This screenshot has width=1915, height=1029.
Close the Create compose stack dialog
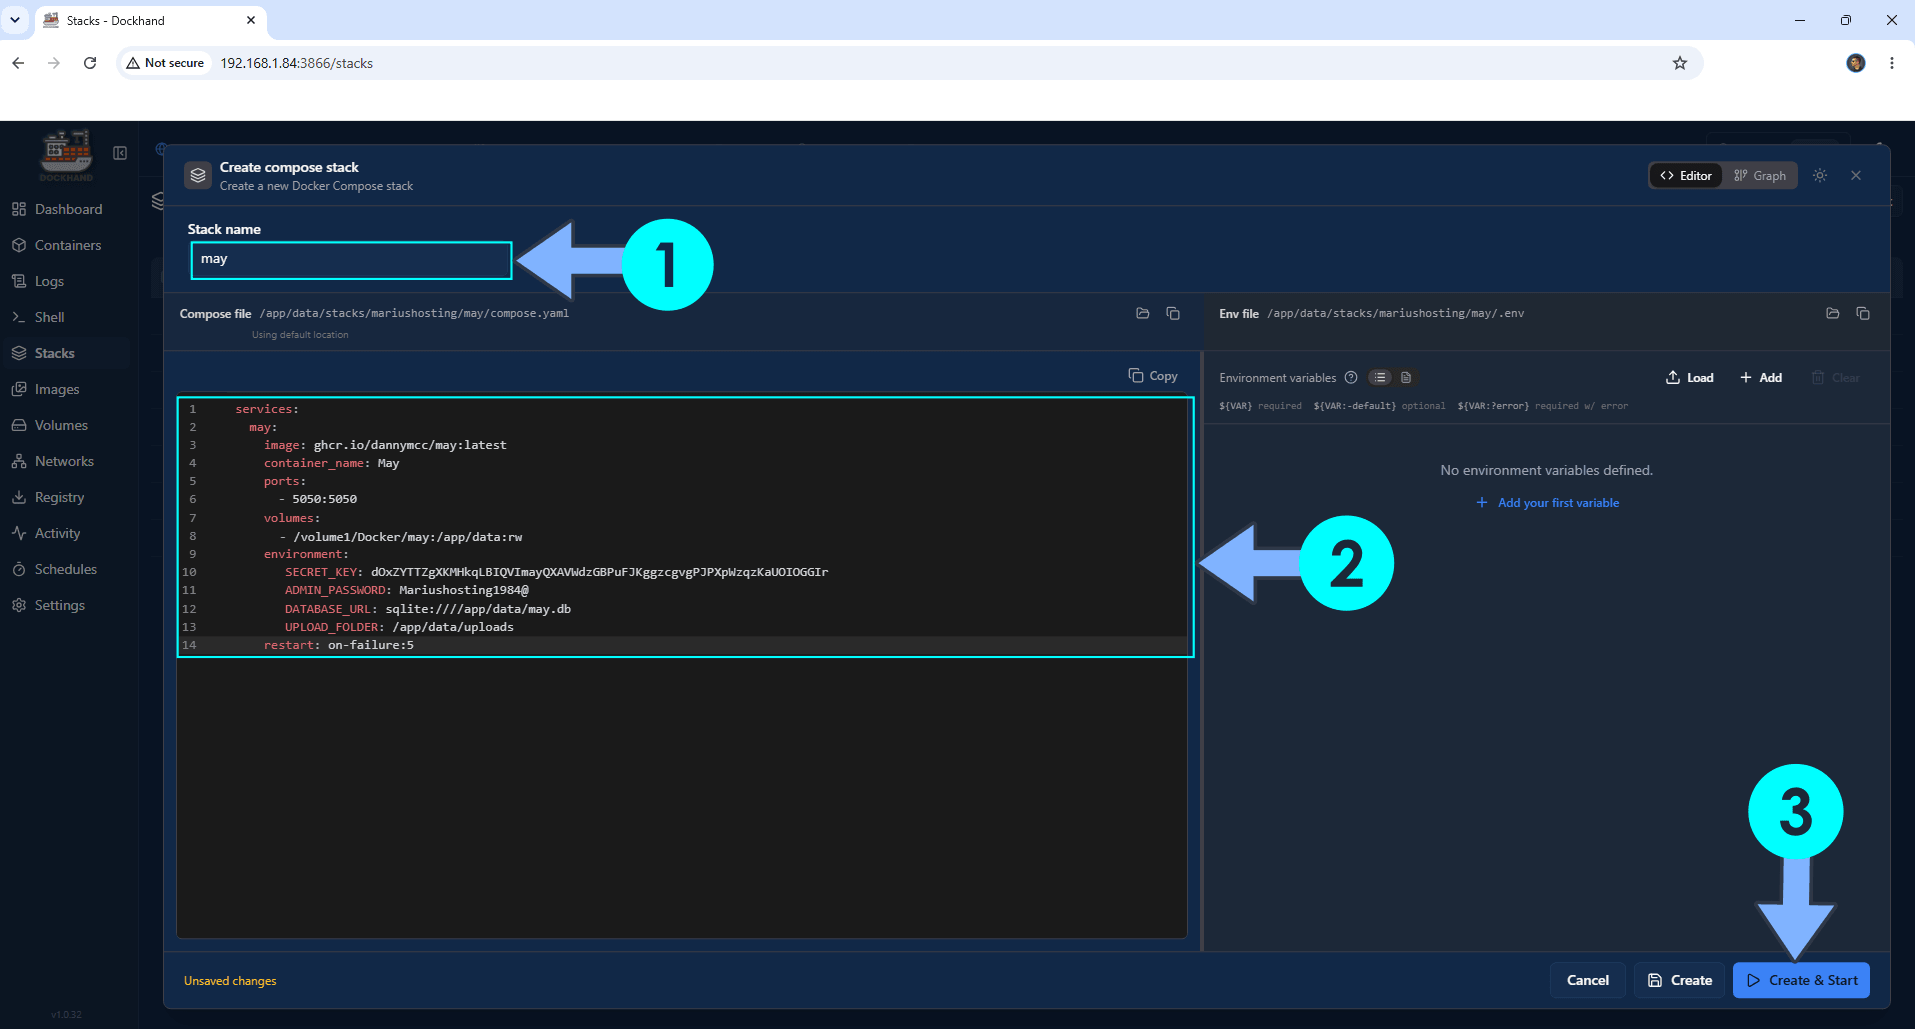point(1856,175)
